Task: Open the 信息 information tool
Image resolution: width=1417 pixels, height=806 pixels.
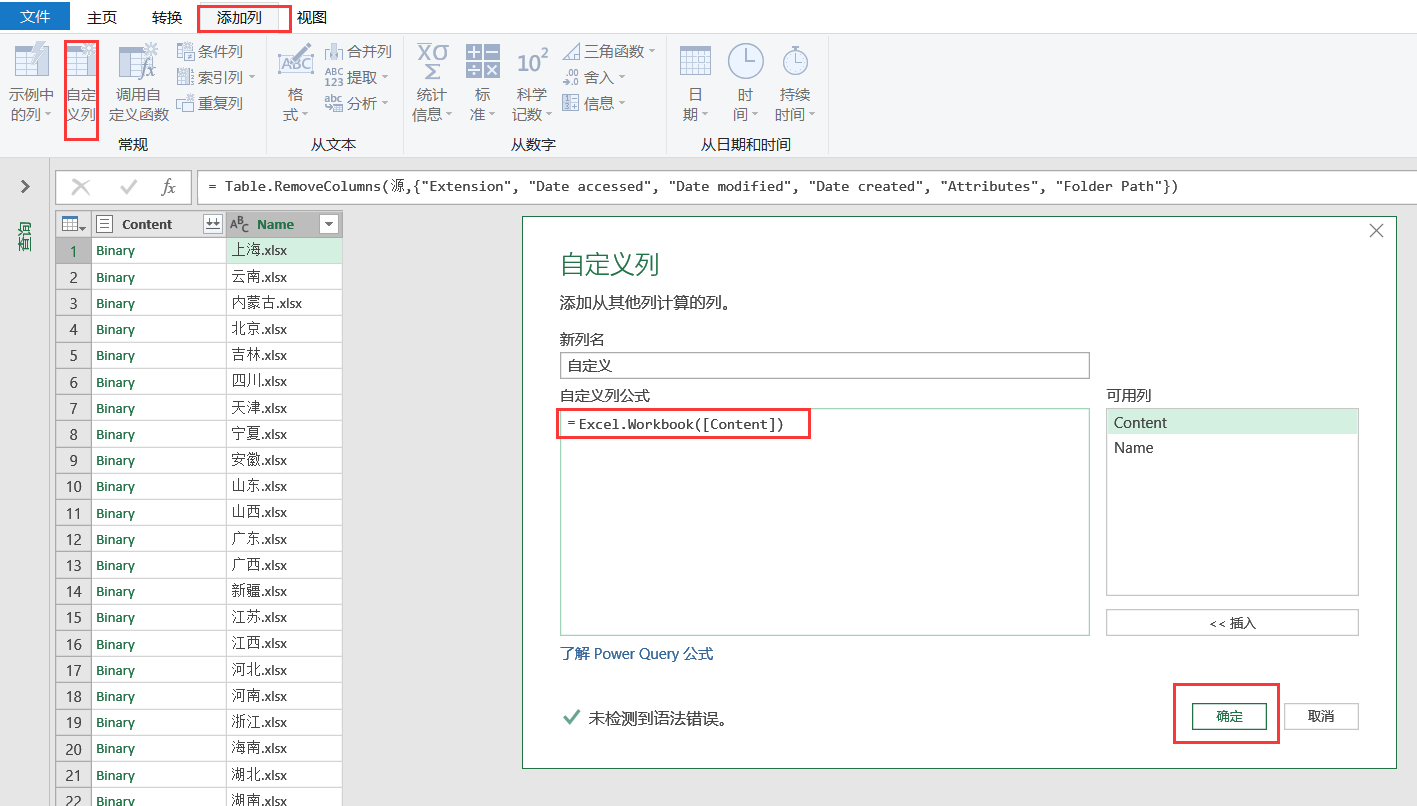Action: pyautogui.click(x=593, y=103)
